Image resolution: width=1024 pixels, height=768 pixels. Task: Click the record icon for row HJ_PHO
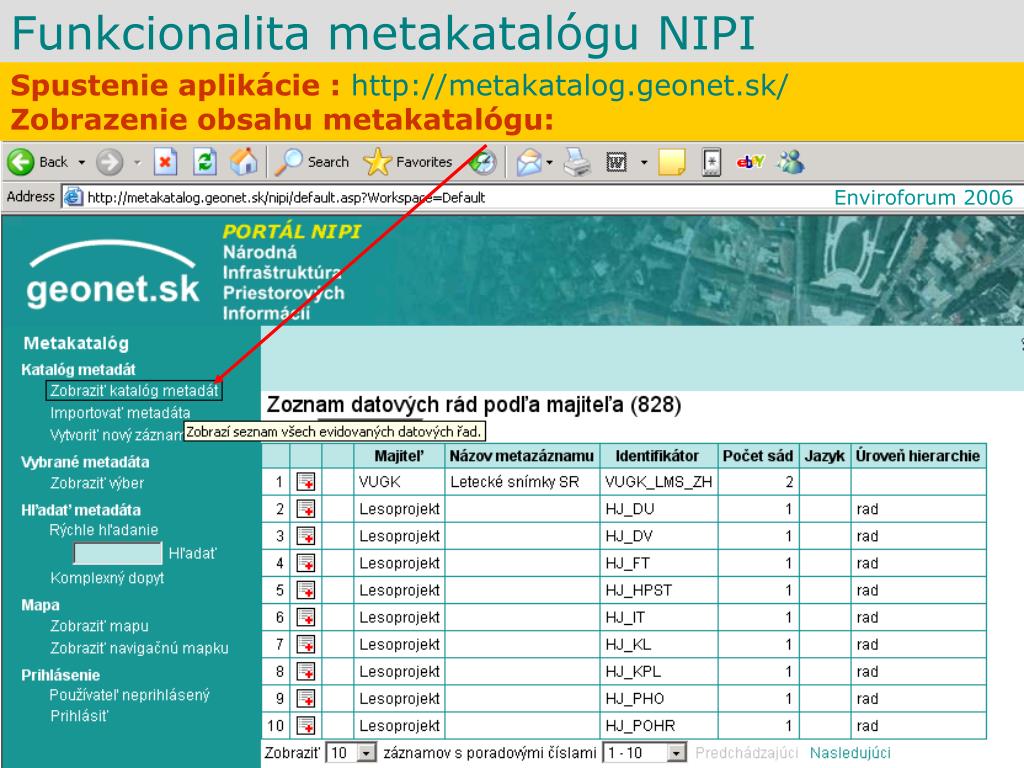point(306,699)
